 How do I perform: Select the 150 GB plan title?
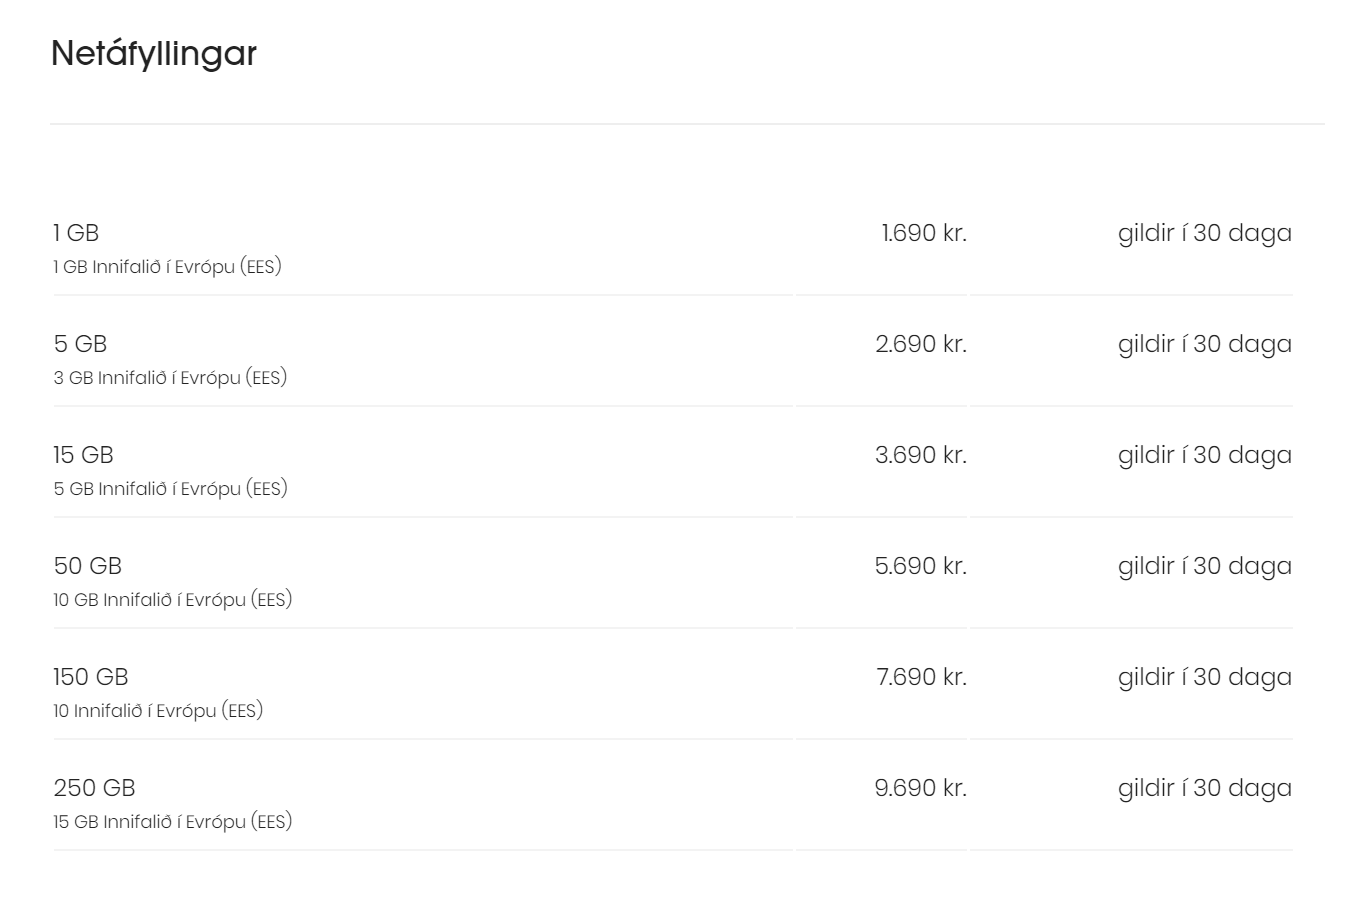coord(91,677)
